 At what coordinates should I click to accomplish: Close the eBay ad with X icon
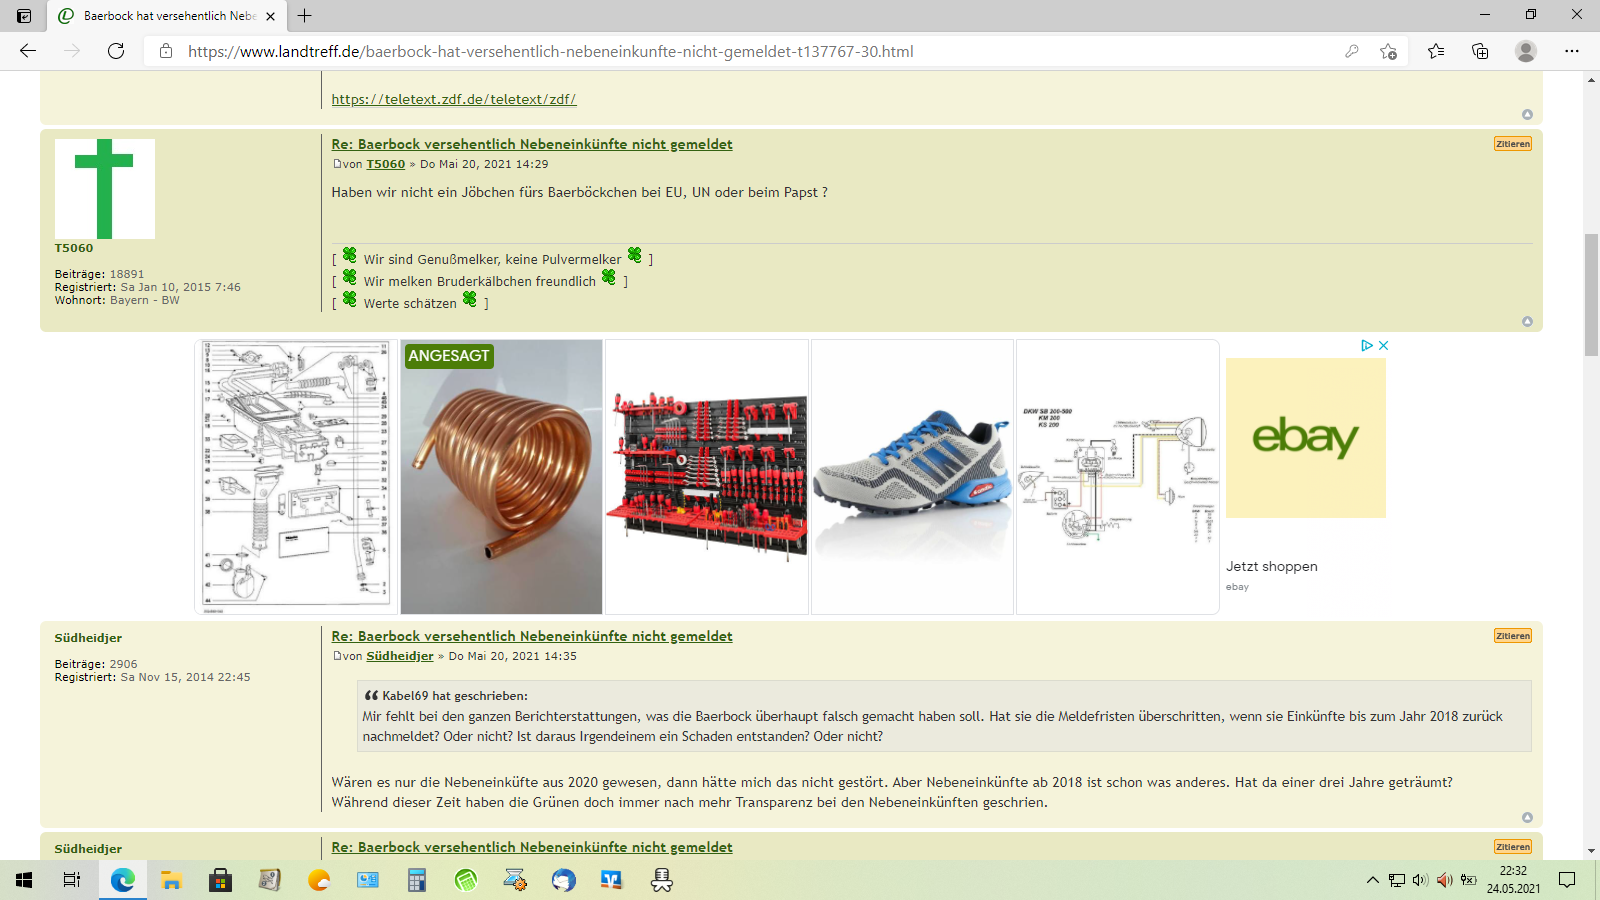(x=1384, y=345)
